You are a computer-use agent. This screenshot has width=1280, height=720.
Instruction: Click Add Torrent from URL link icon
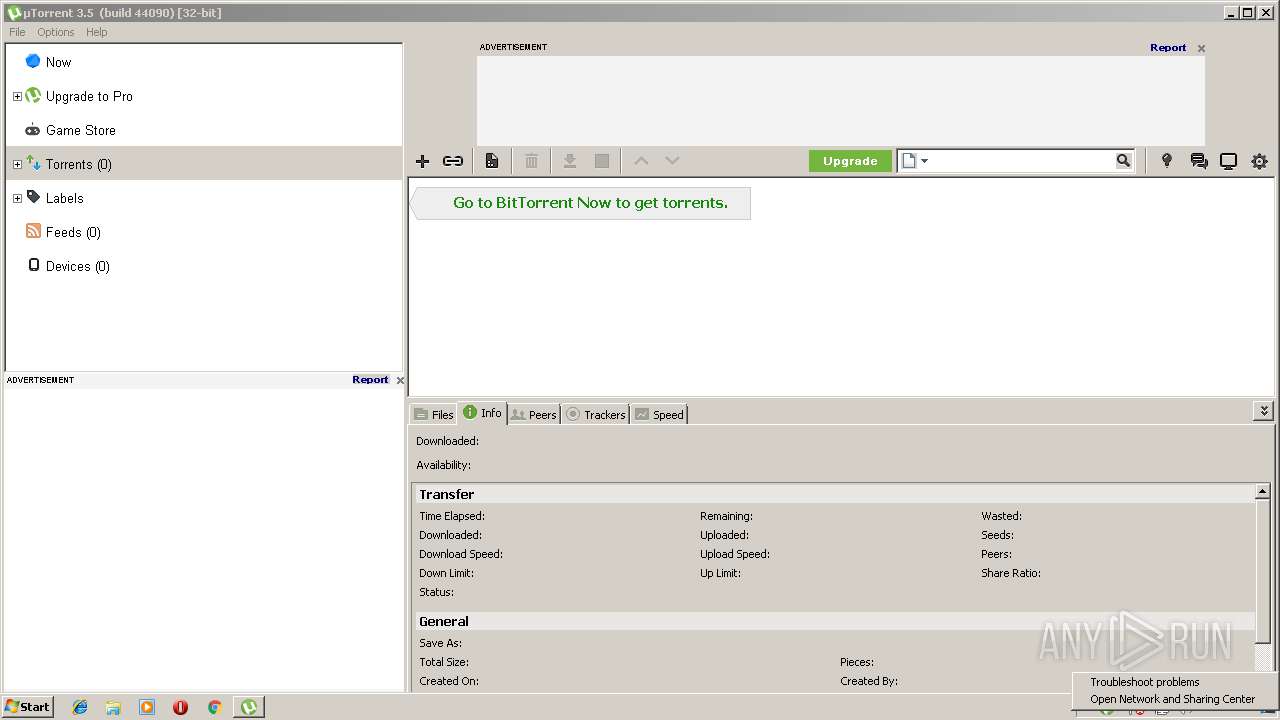click(453, 161)
